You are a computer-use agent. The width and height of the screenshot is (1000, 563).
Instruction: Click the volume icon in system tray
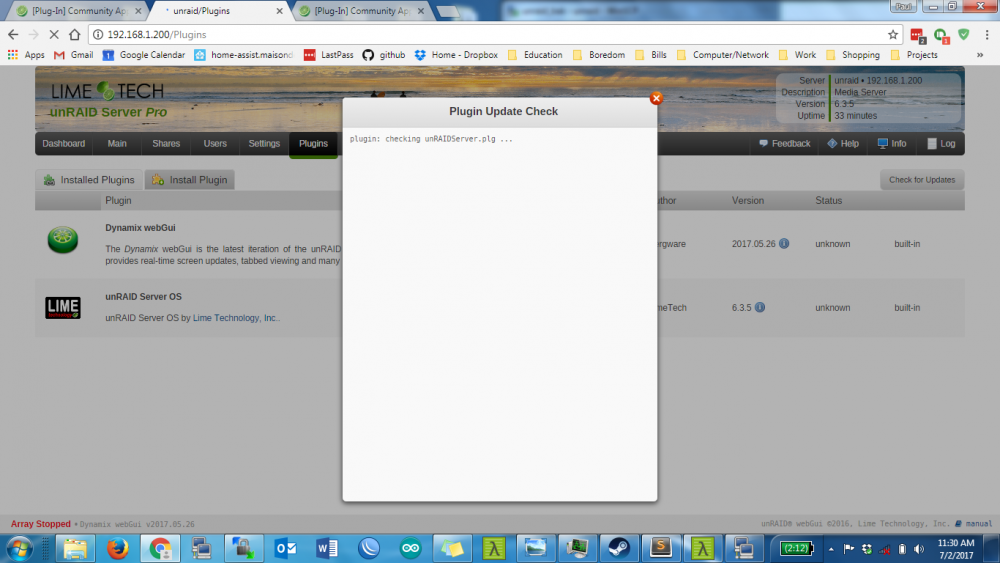pos(919,549)
